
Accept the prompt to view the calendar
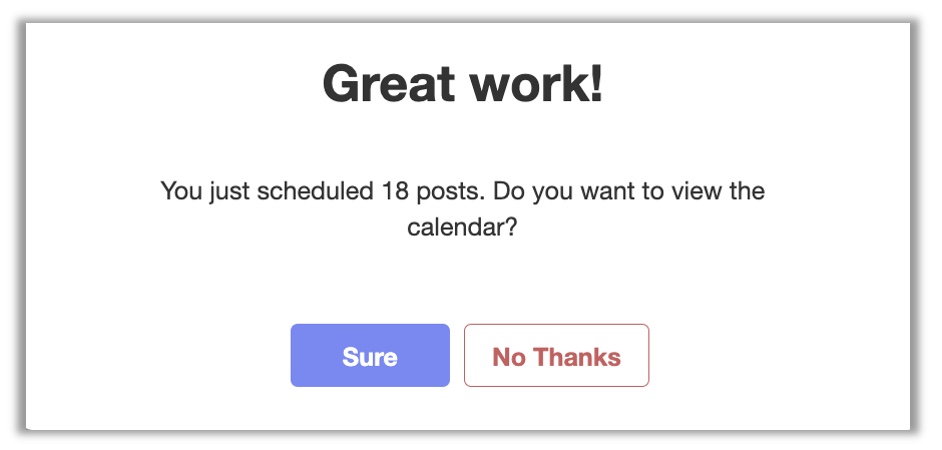370,356
